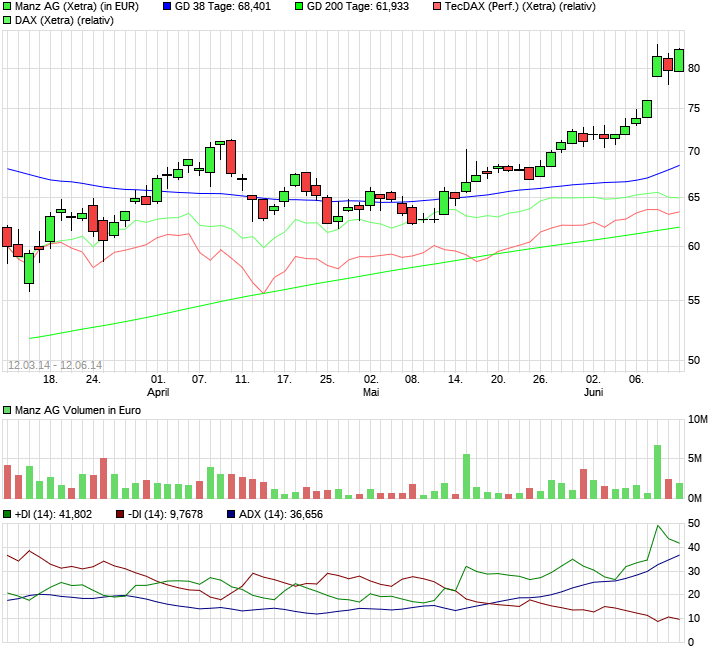Click the ADX (14): 36,656 label
The image size is (726, 652).
(x=281, y=514)
